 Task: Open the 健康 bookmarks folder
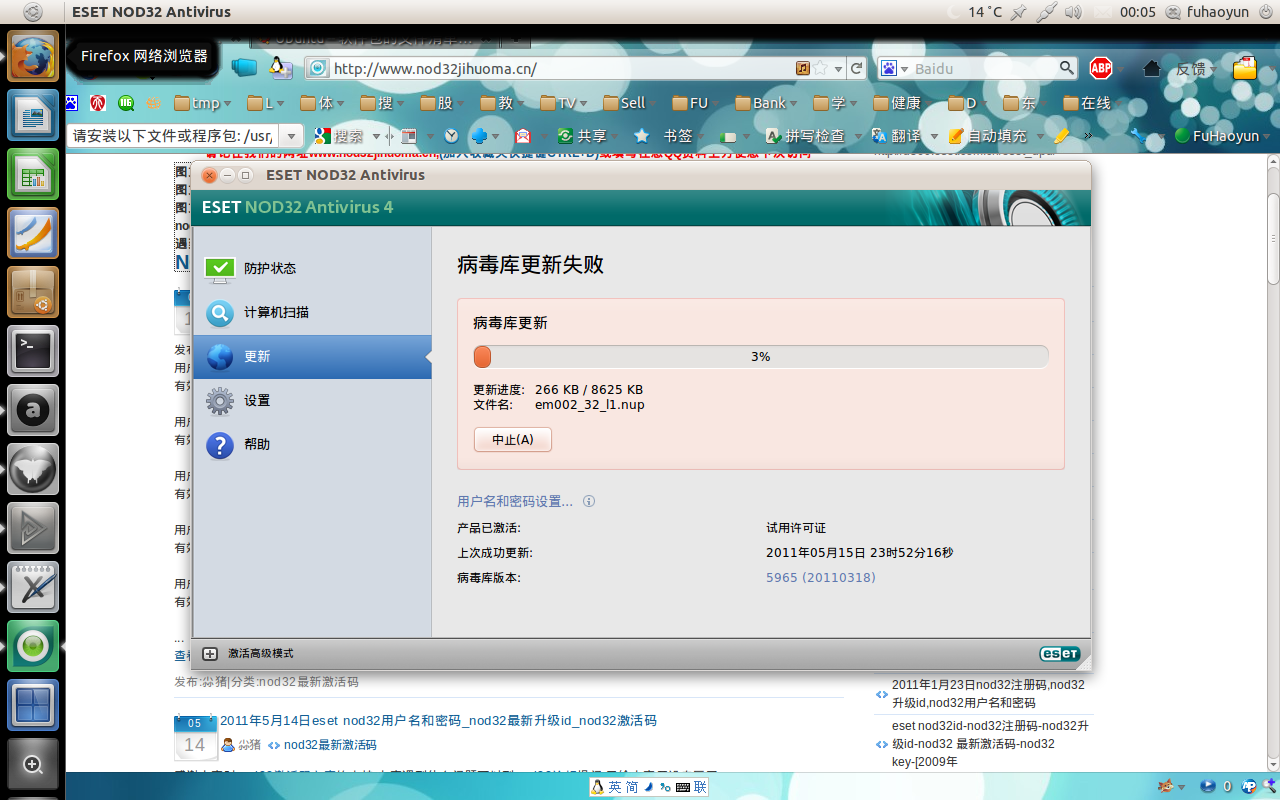[903, 103]
